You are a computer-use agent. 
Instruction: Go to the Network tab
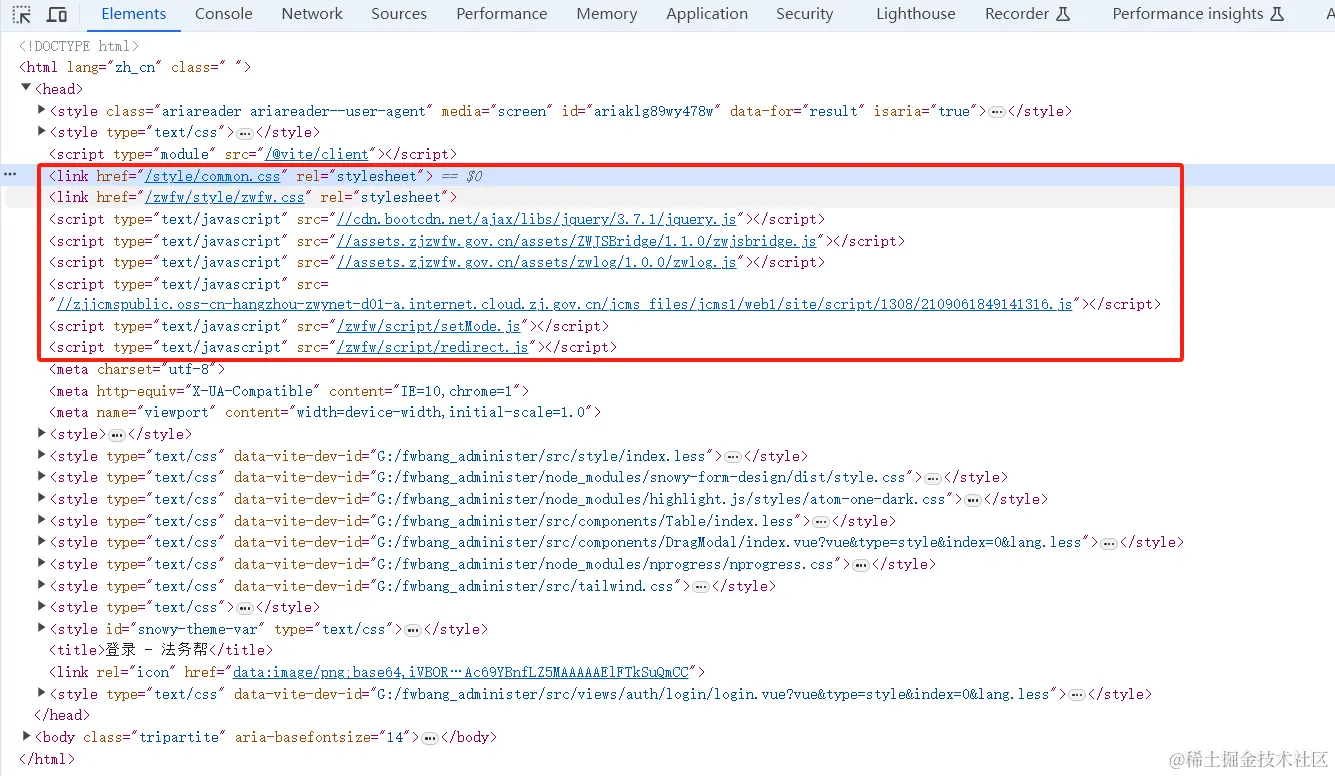312,14
